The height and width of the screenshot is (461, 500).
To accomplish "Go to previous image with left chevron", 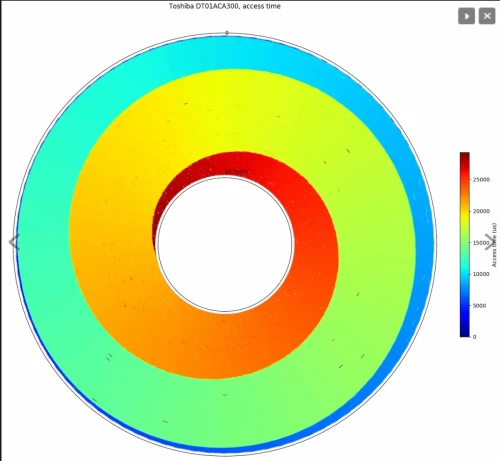I will [x=14, y=242].
